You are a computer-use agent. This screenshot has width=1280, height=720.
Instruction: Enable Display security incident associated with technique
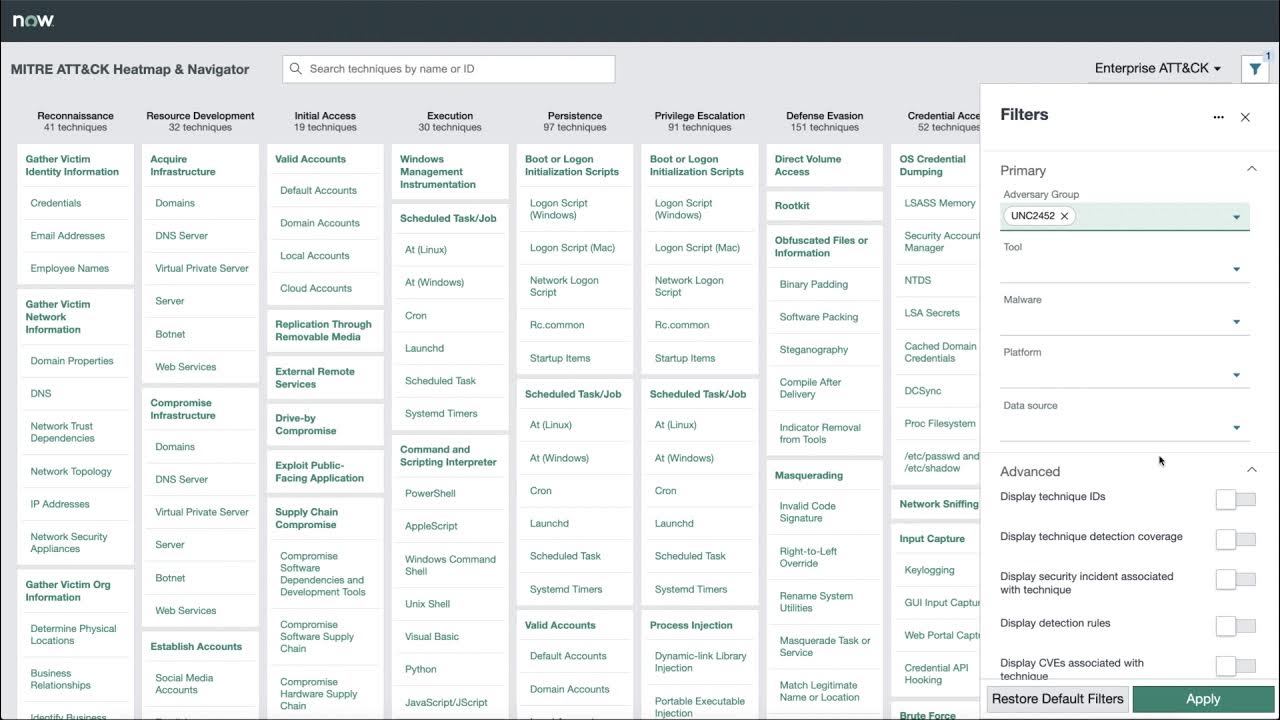pos(1236,582)
